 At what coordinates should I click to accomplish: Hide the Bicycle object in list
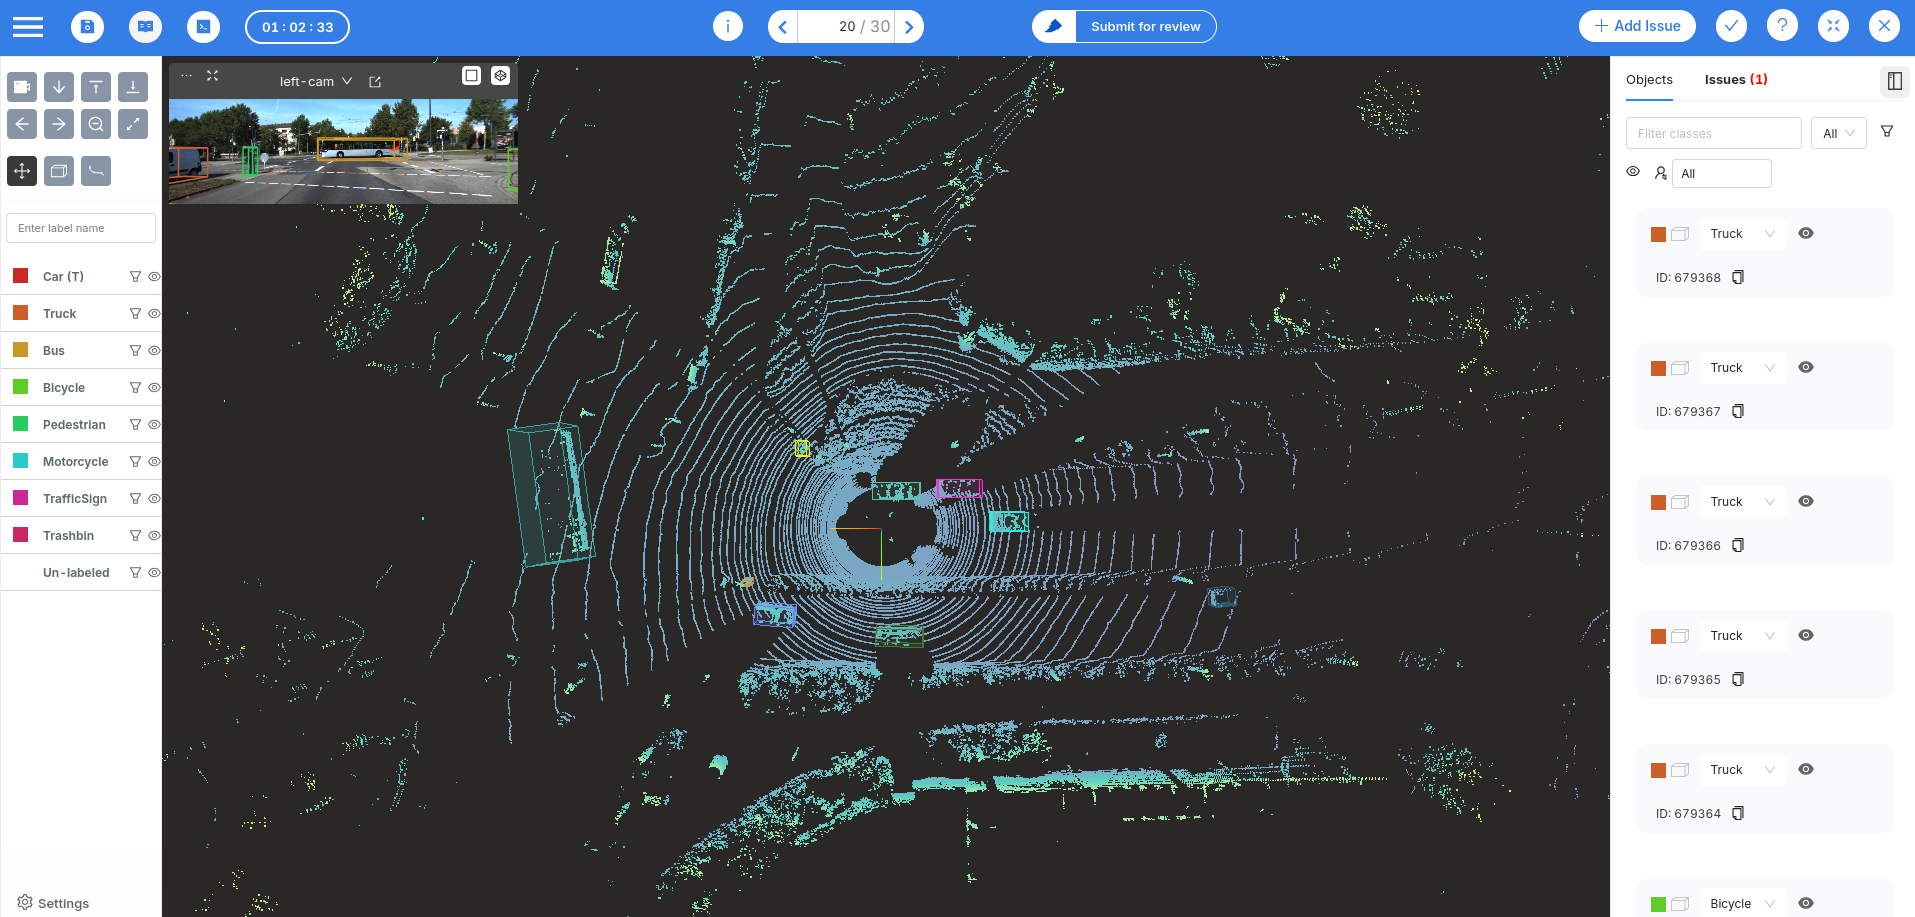[1806, 904]
